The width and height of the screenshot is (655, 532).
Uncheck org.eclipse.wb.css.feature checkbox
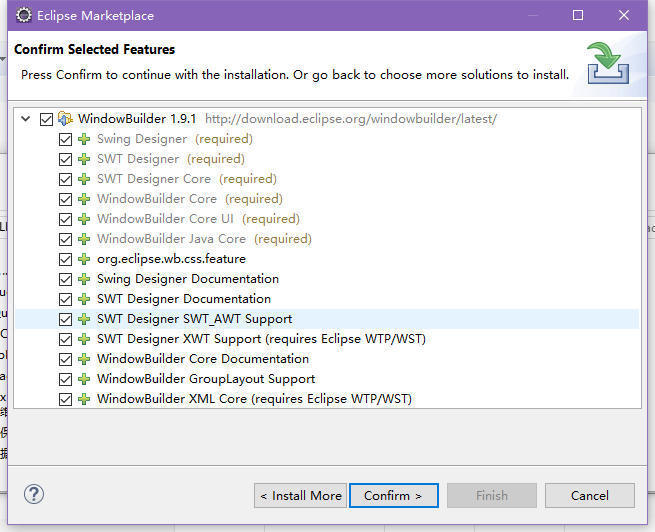point(65,259)
